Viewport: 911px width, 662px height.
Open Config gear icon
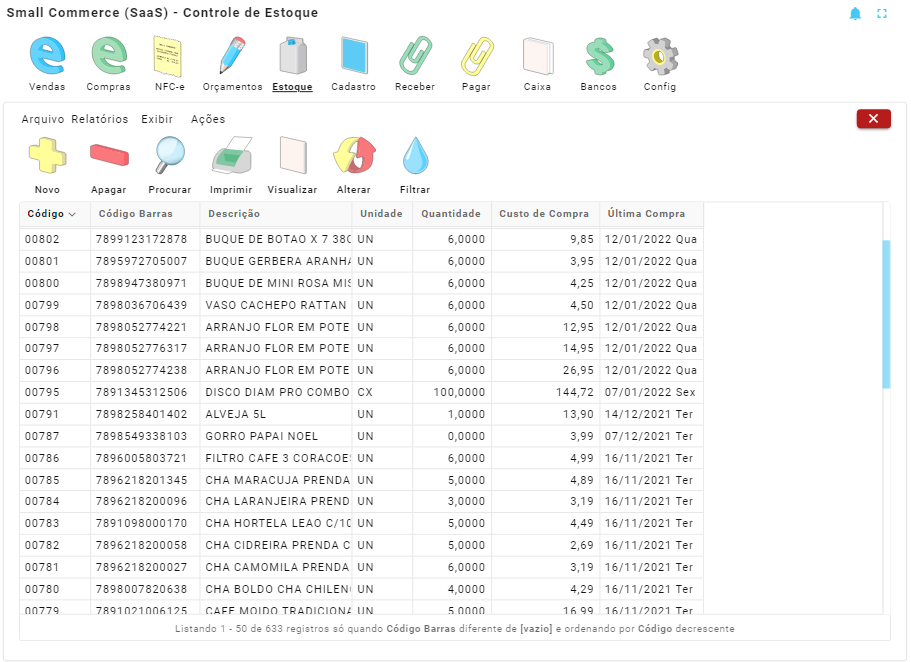pos(660,57)
